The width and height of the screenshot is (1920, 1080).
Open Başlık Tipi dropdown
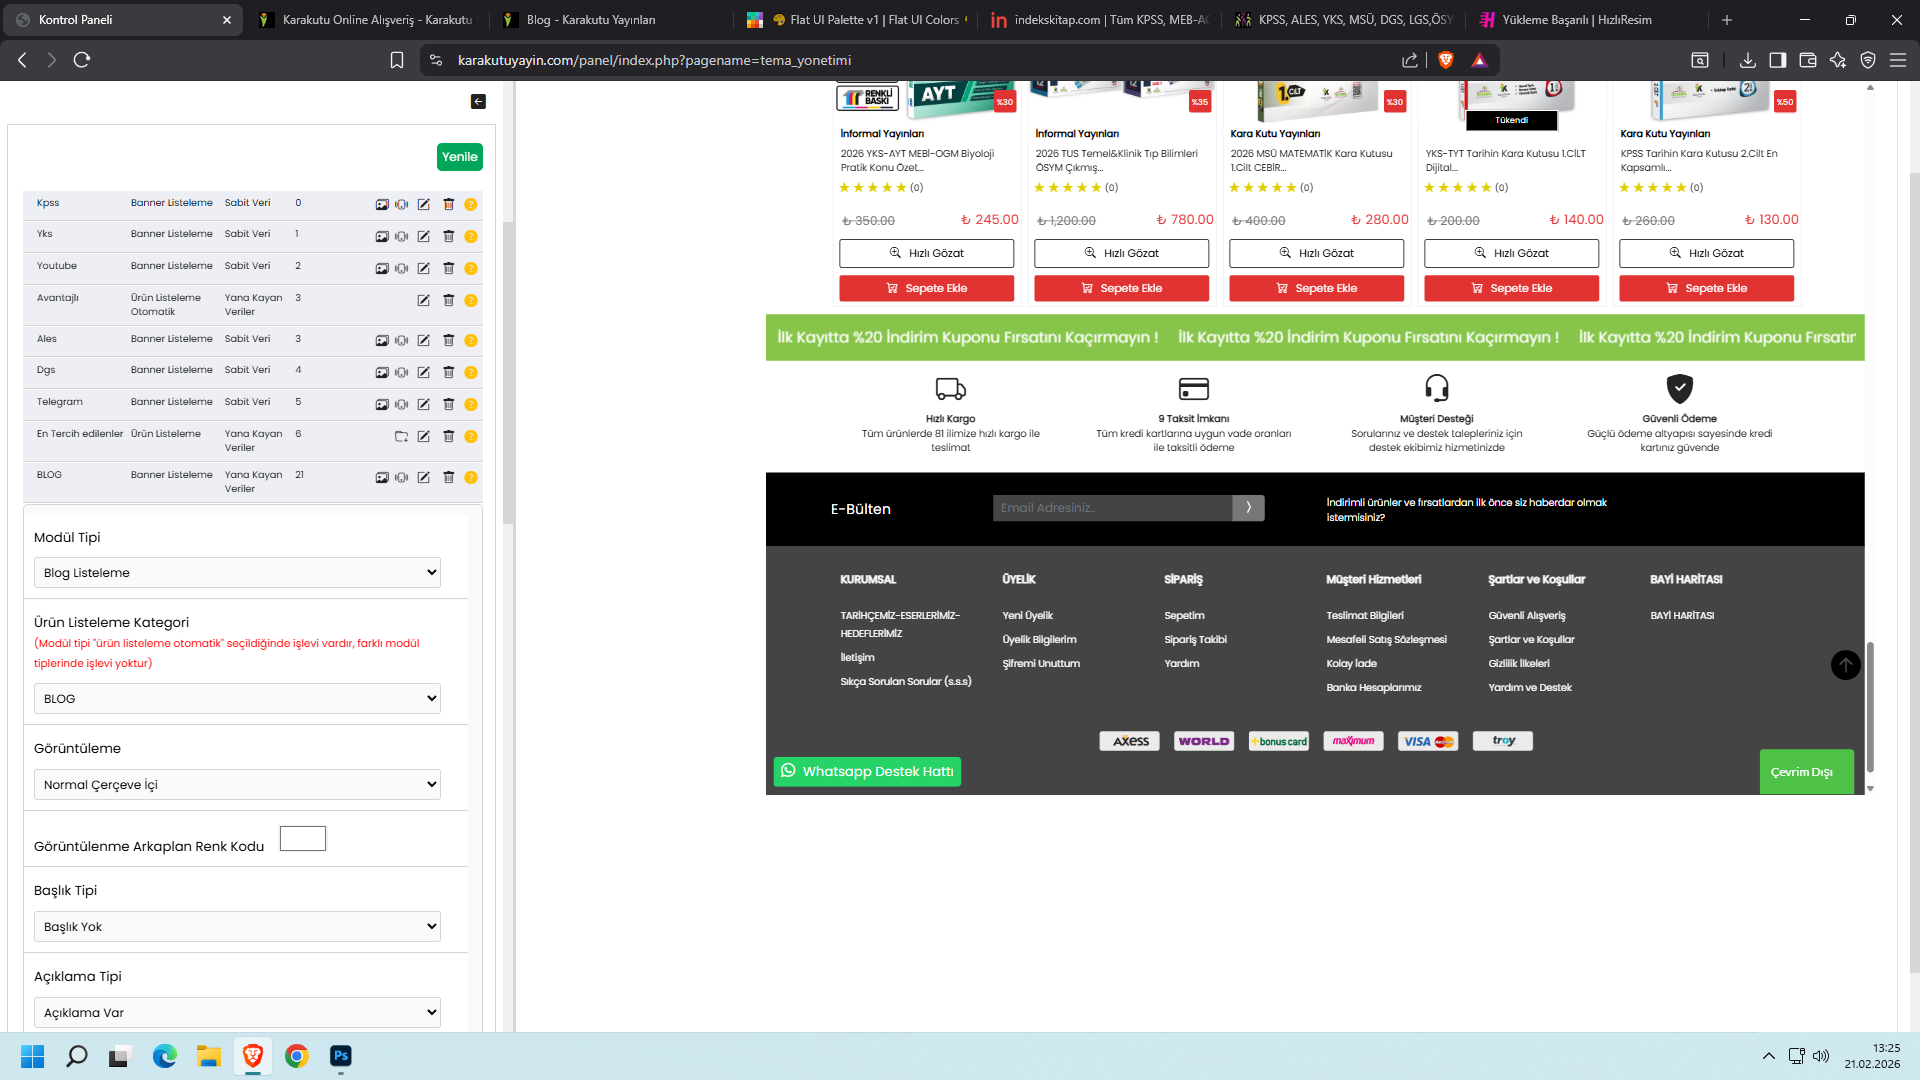(x=237, y=927)
